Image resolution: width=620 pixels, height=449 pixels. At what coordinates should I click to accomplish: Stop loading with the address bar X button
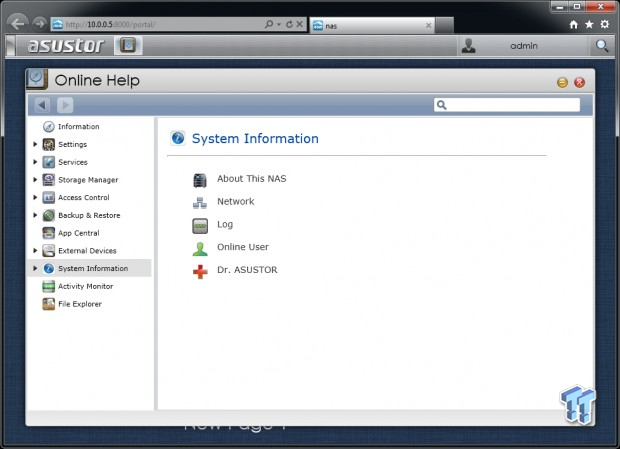point(300,25)
